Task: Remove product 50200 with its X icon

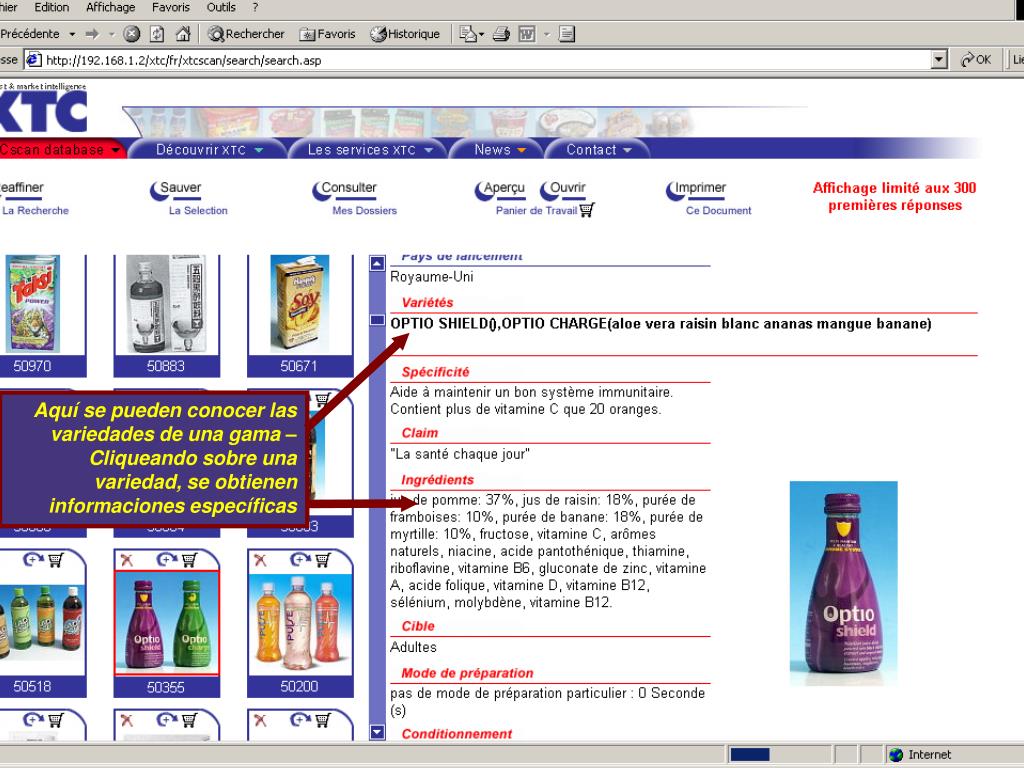Action: coord(260,560)
